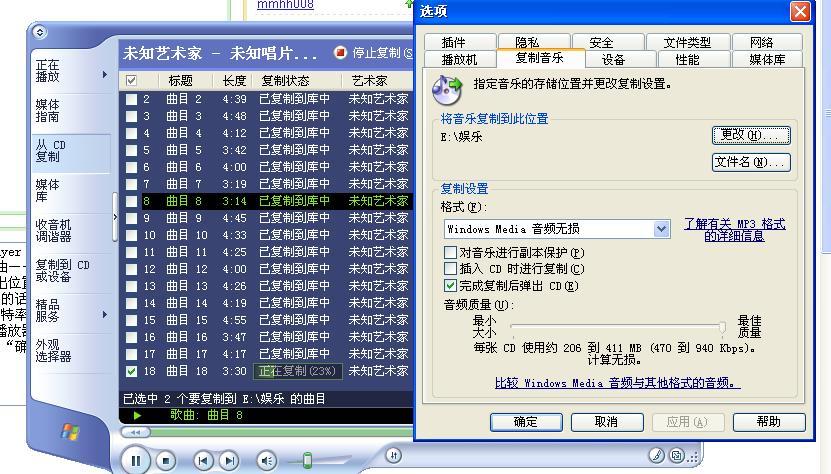The image size is (831, 474).
Task: Check the box for track 2
Action: (131, 99)
